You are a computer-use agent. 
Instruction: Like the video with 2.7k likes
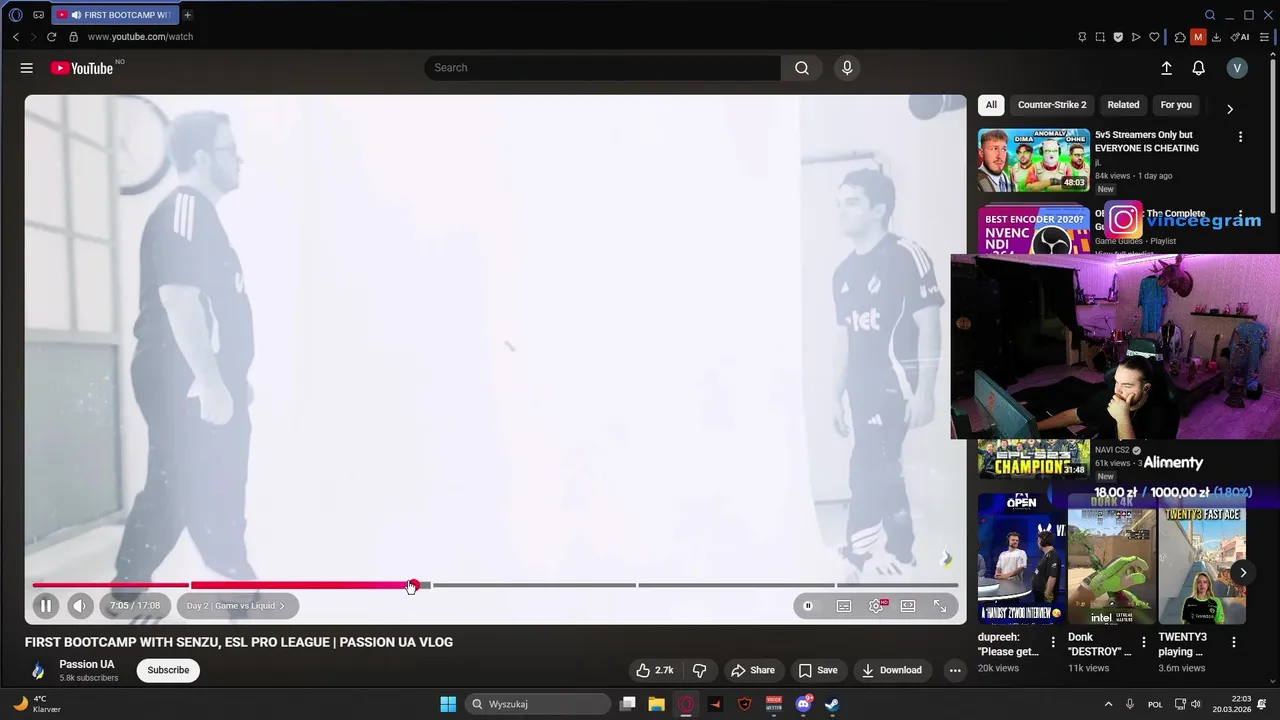click(655, 670)
